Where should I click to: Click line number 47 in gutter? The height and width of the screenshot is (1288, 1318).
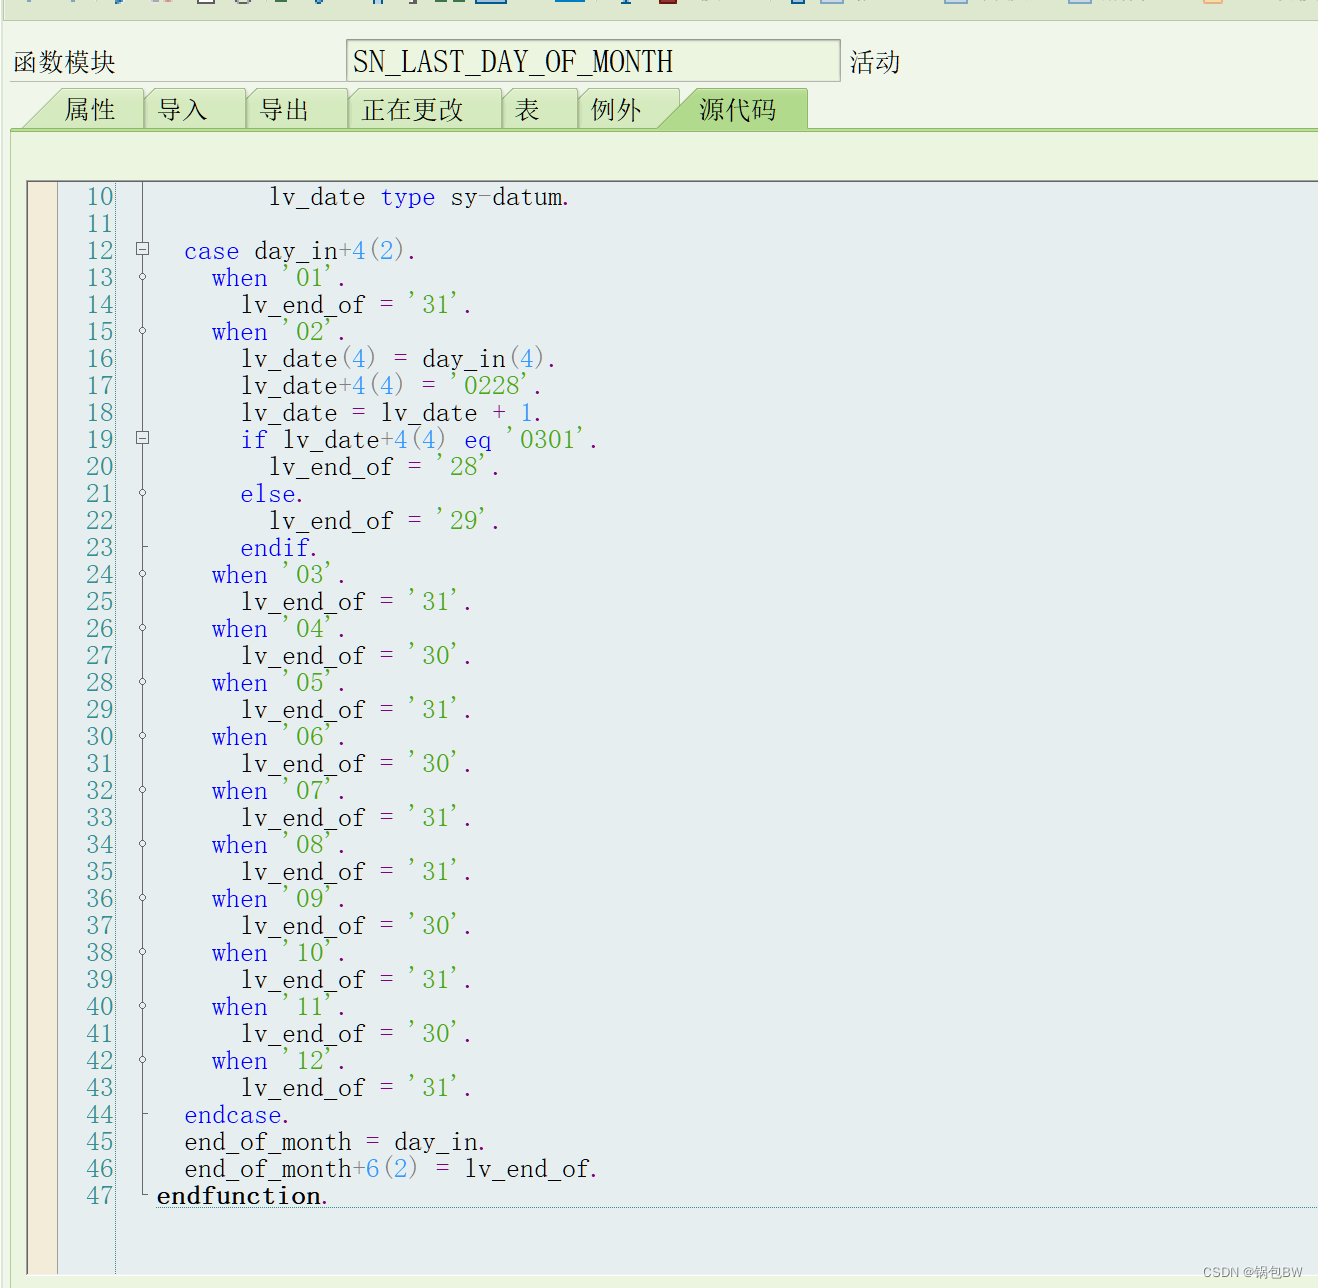tap(100, 1196)
